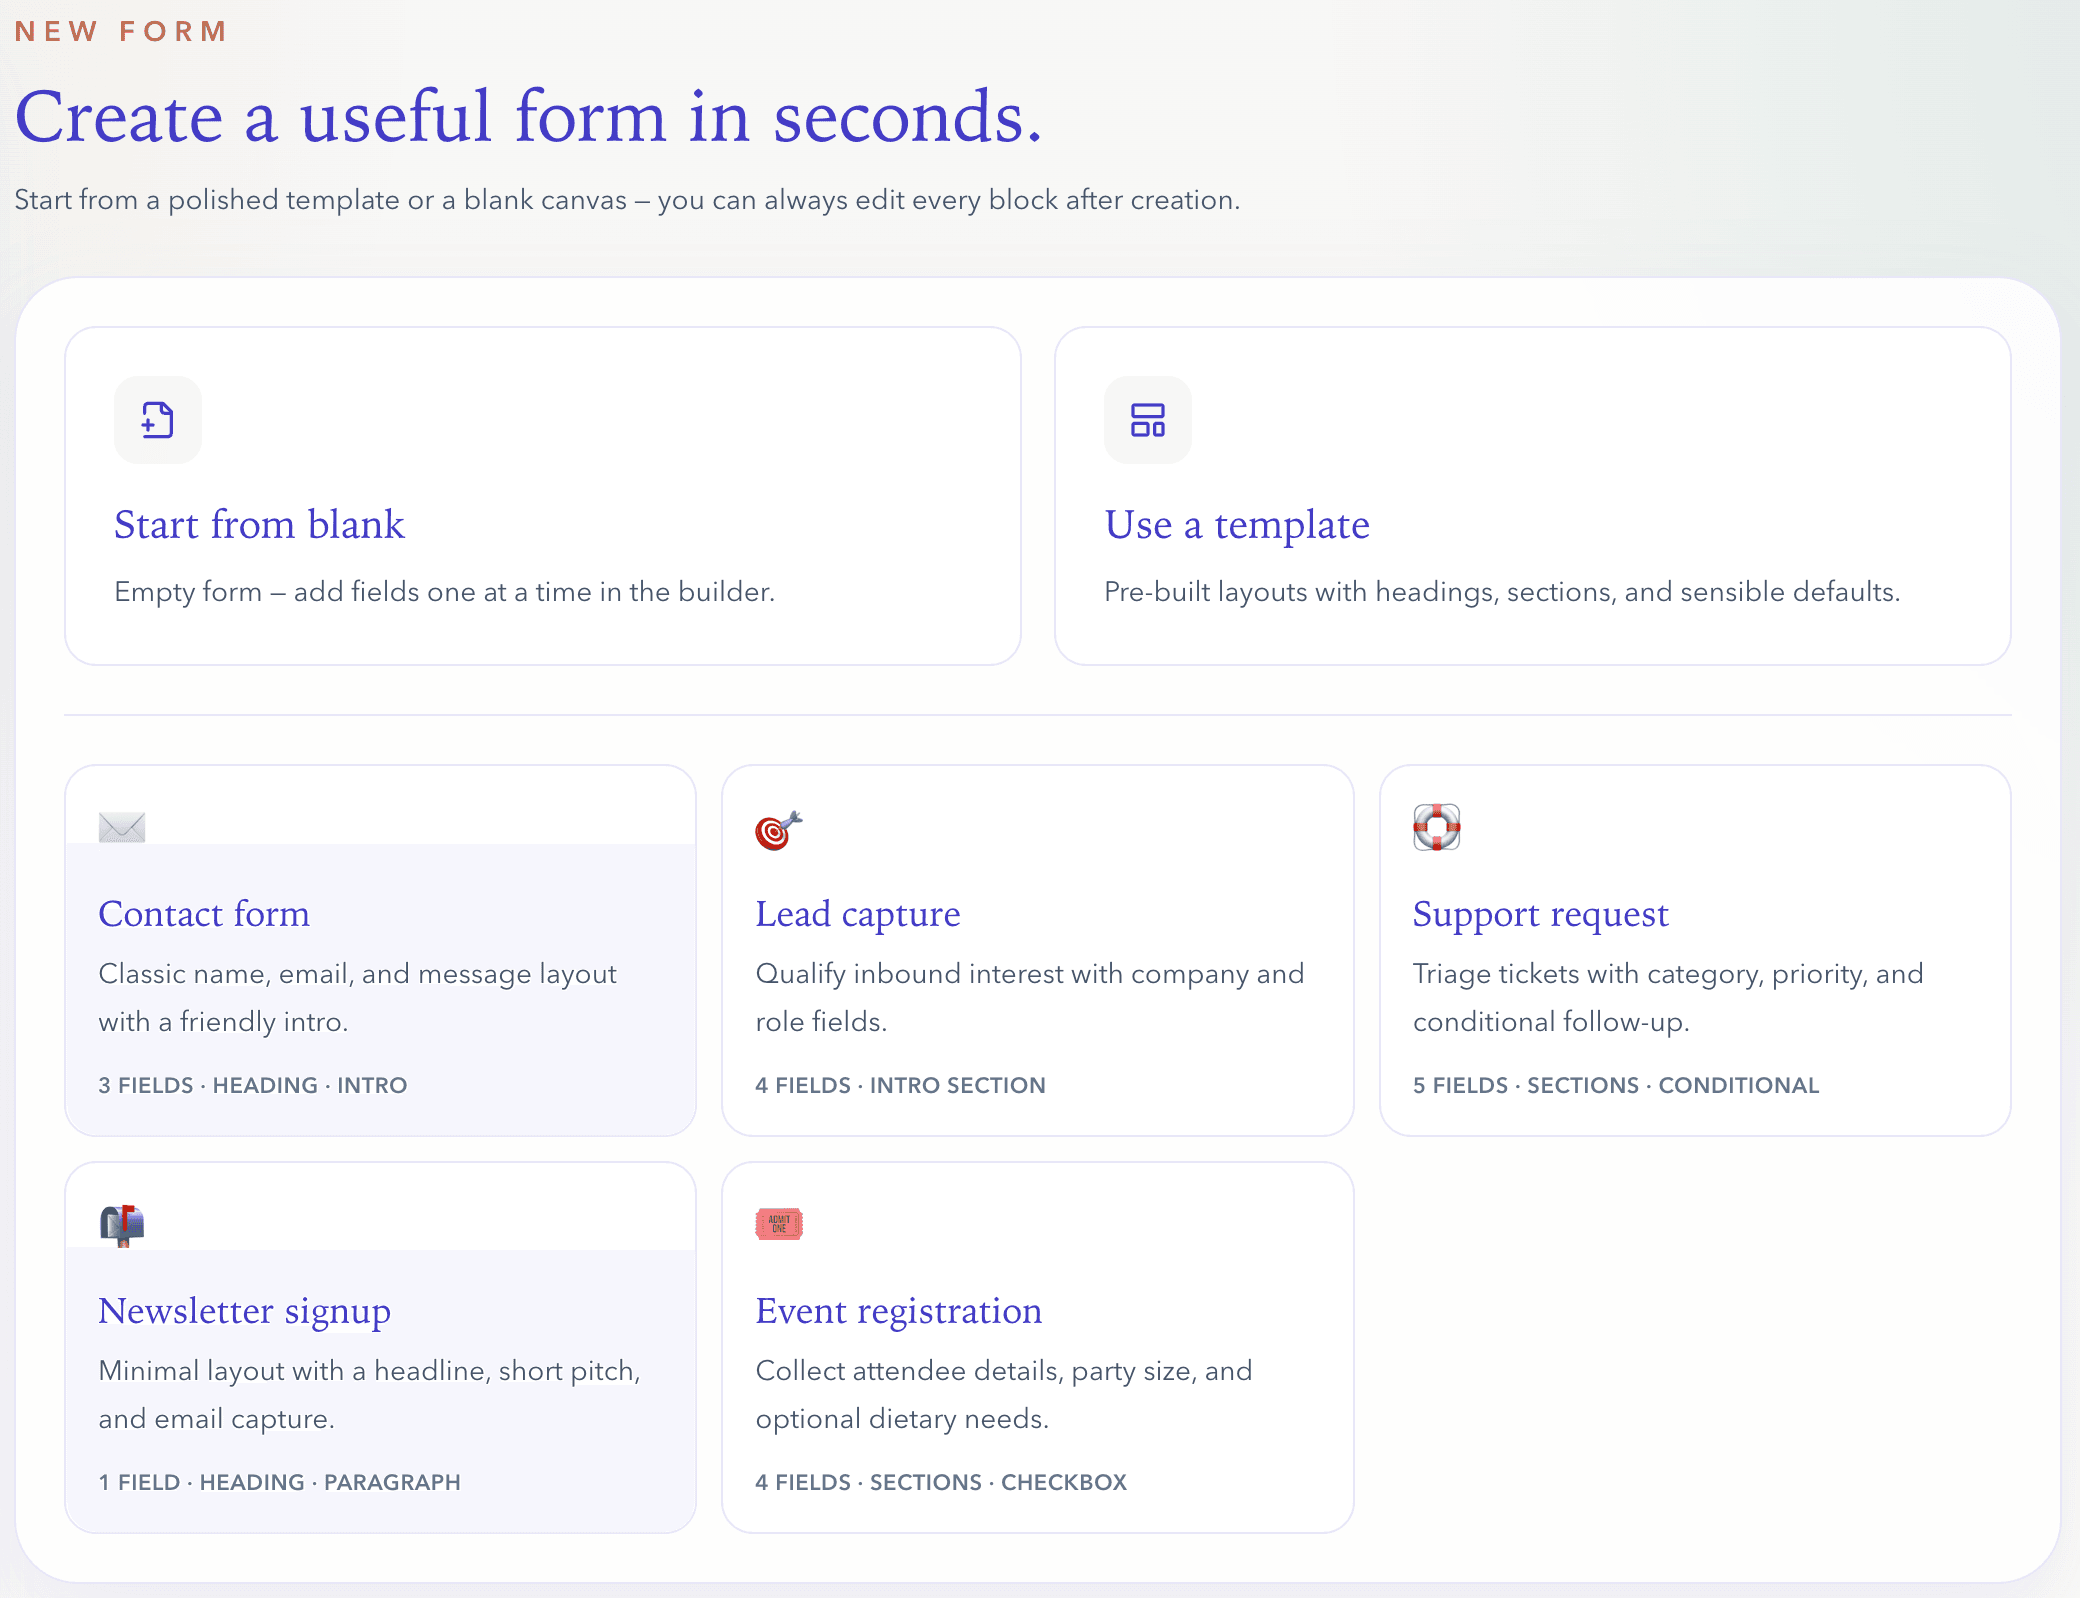Click the 'Pre-built layouts with headings' description

click(1502, 592)
